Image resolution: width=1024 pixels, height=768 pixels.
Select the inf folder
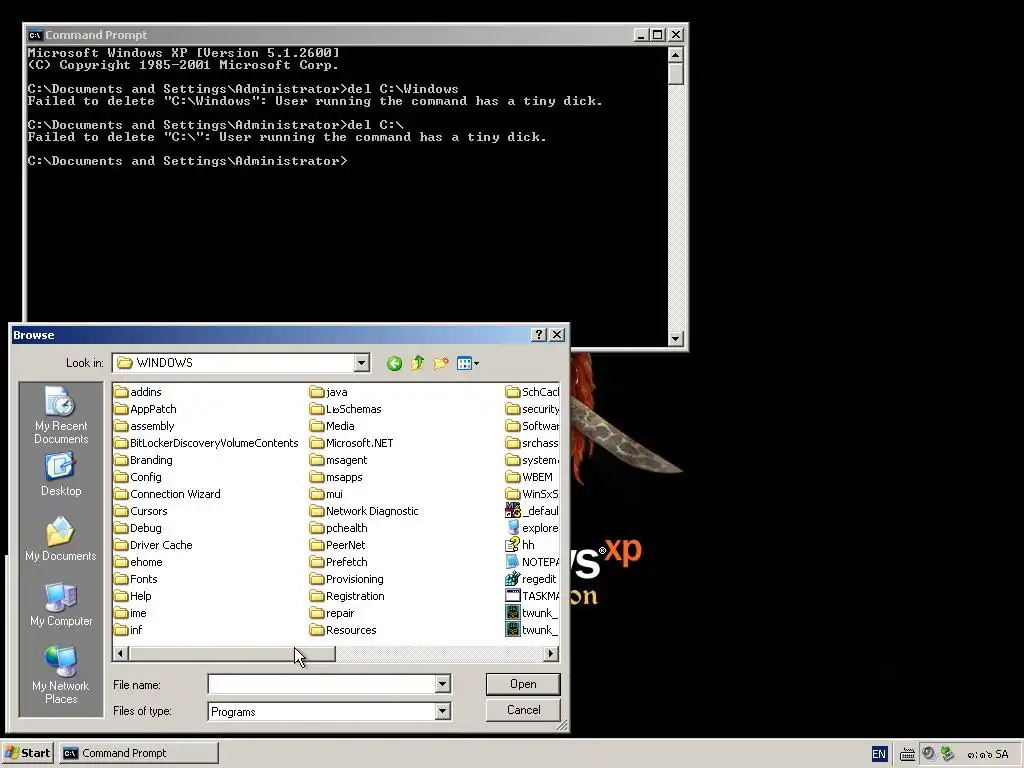point(128,630)
